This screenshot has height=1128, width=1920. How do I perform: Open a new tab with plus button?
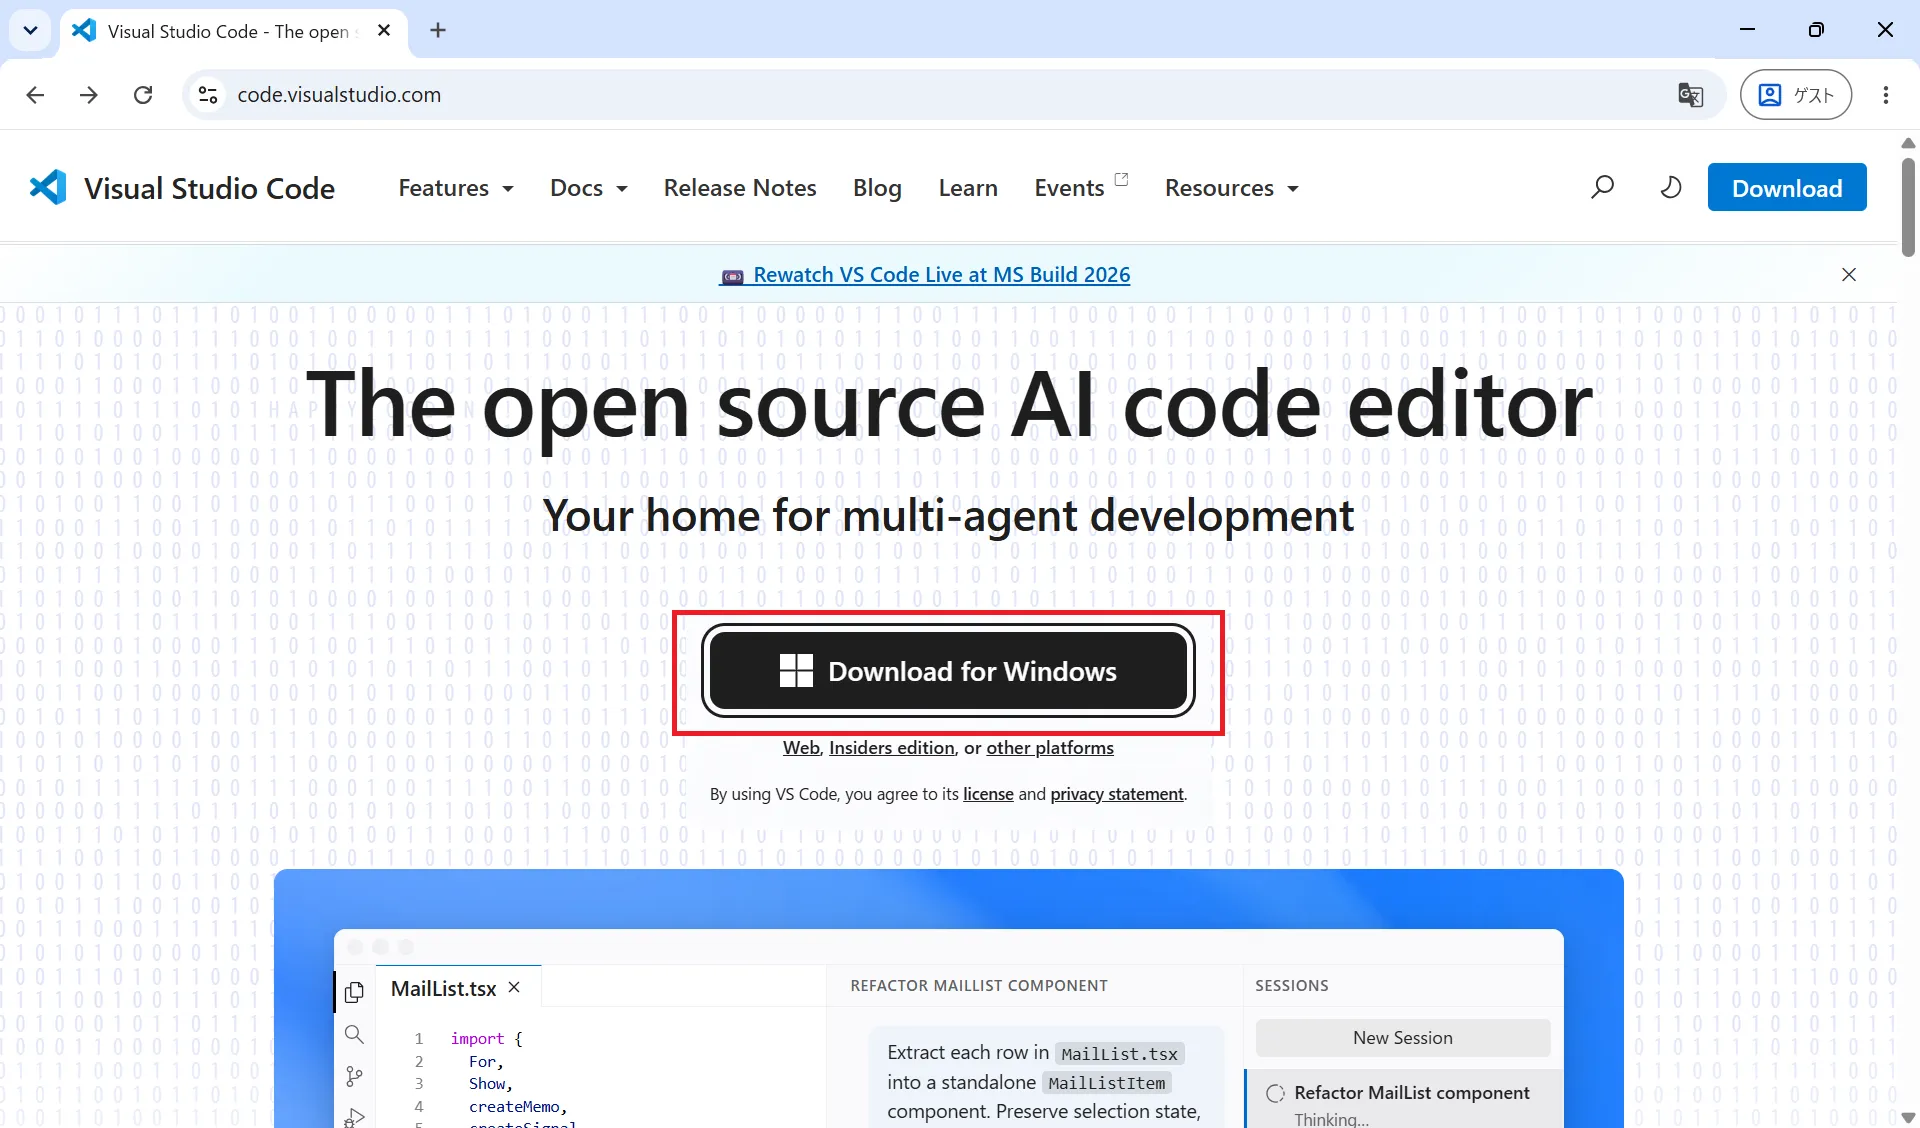438,30
